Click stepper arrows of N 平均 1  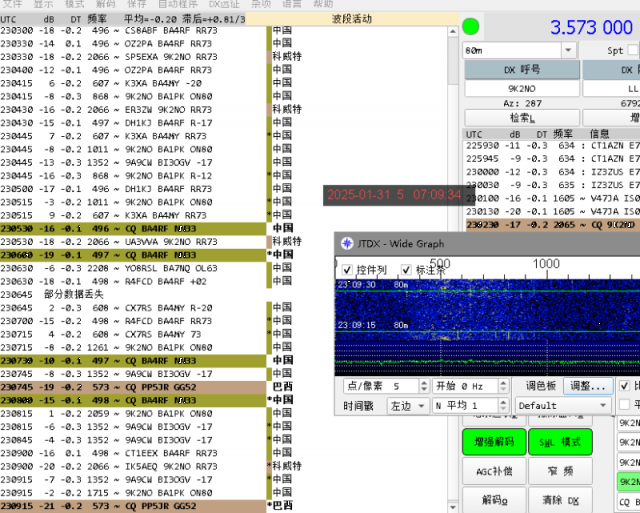503,406
